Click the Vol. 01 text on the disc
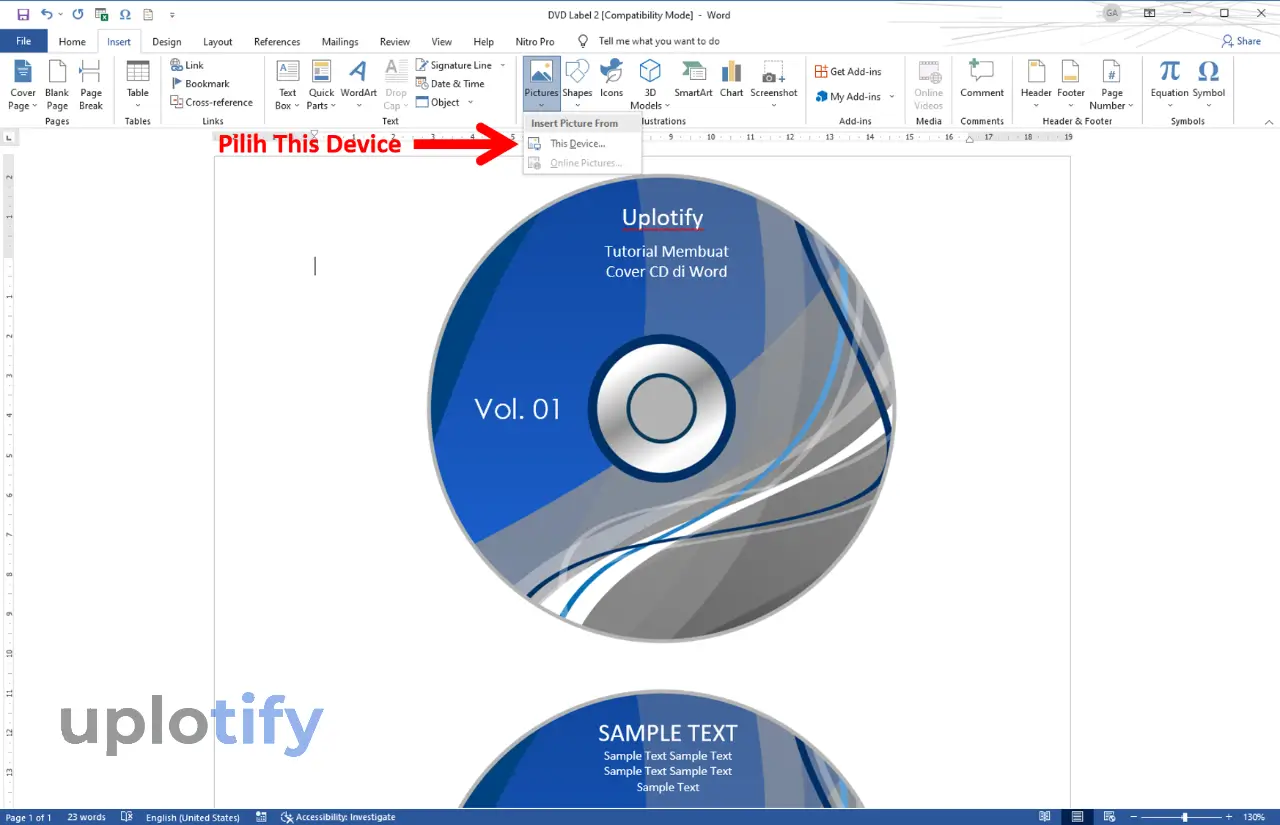Viewport: 1280px width, 825px height. click(517, 408)
